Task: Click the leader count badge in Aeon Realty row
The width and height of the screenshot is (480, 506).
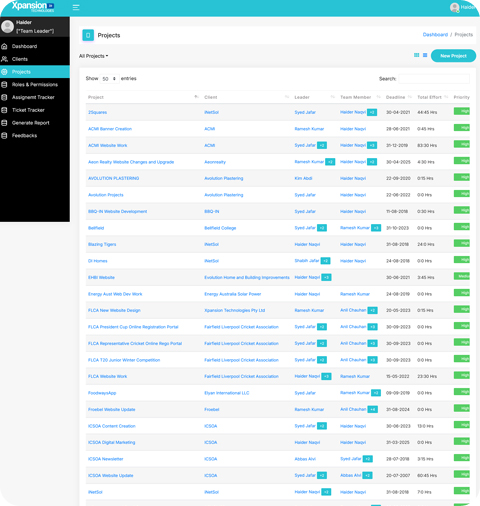Action: pyautogui.click(x=330, y=162)
